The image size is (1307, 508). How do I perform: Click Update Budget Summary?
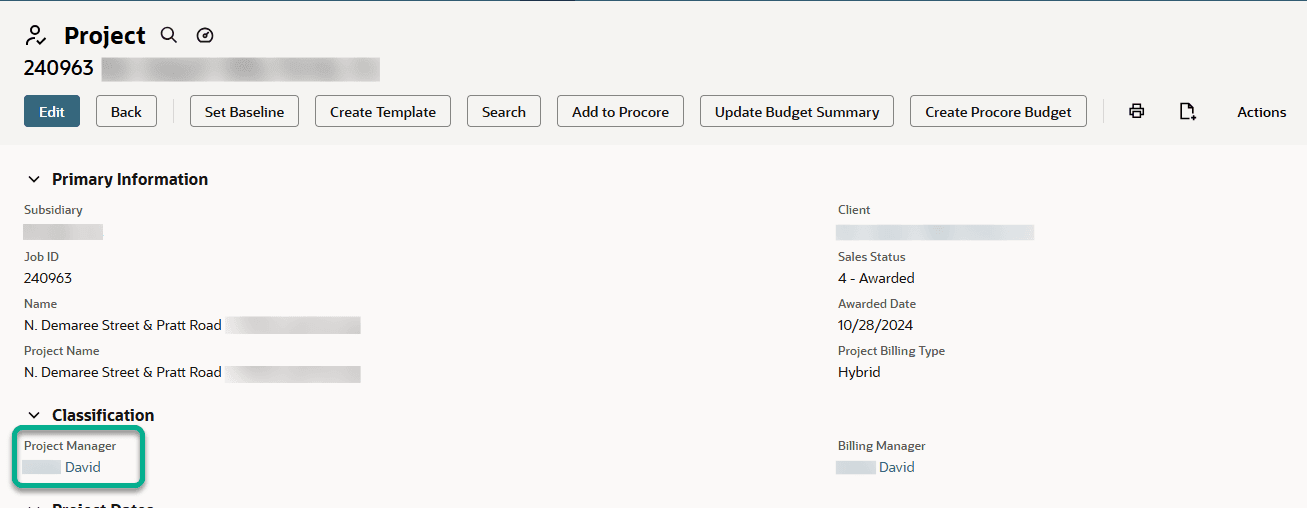point(797,111)
